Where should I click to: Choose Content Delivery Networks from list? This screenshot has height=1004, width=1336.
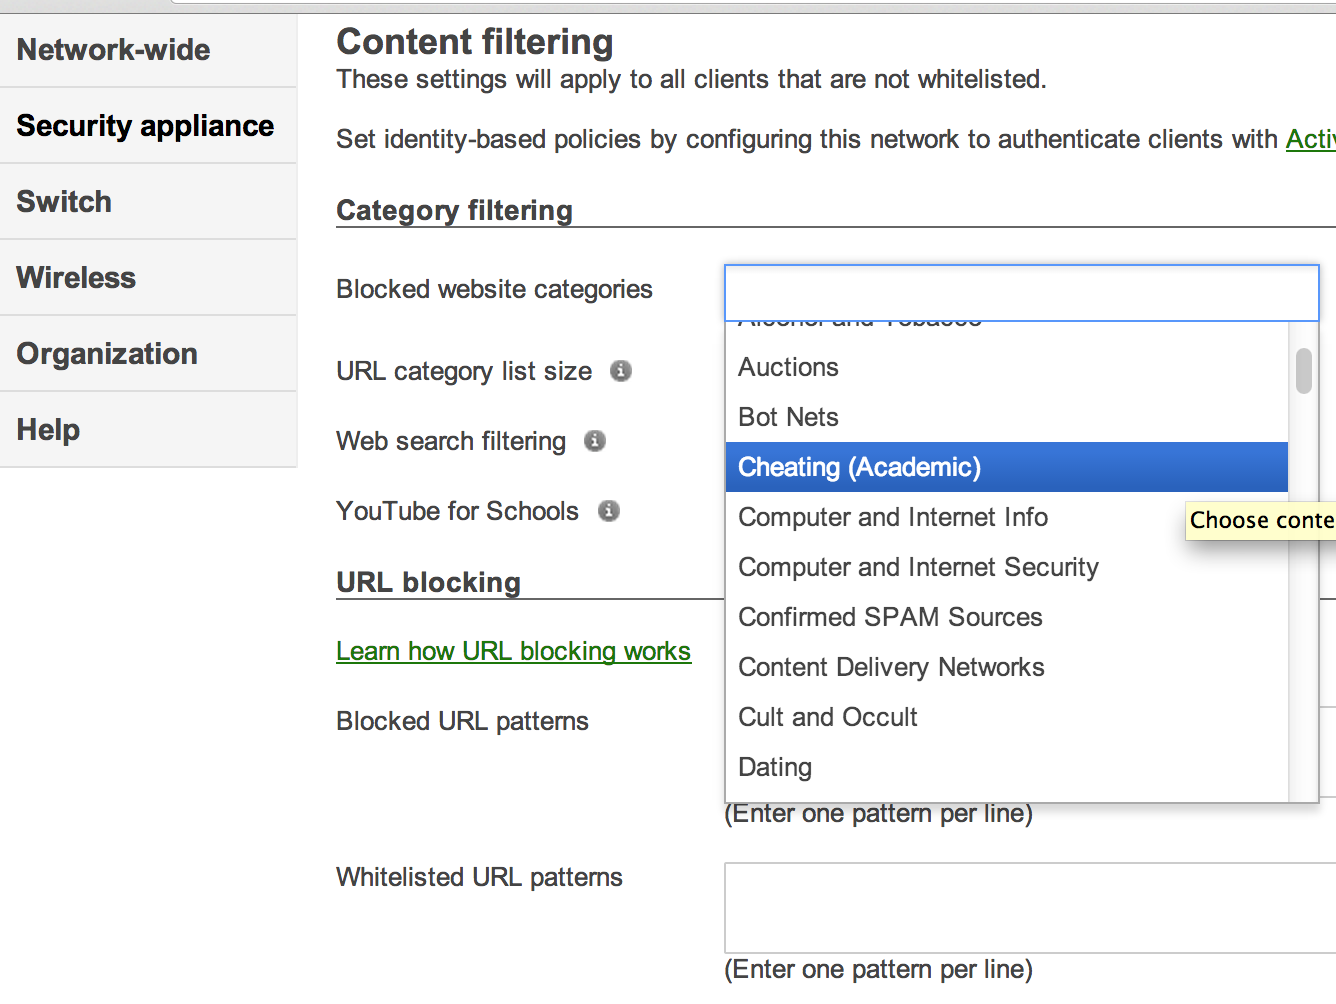tap(891, 667)
